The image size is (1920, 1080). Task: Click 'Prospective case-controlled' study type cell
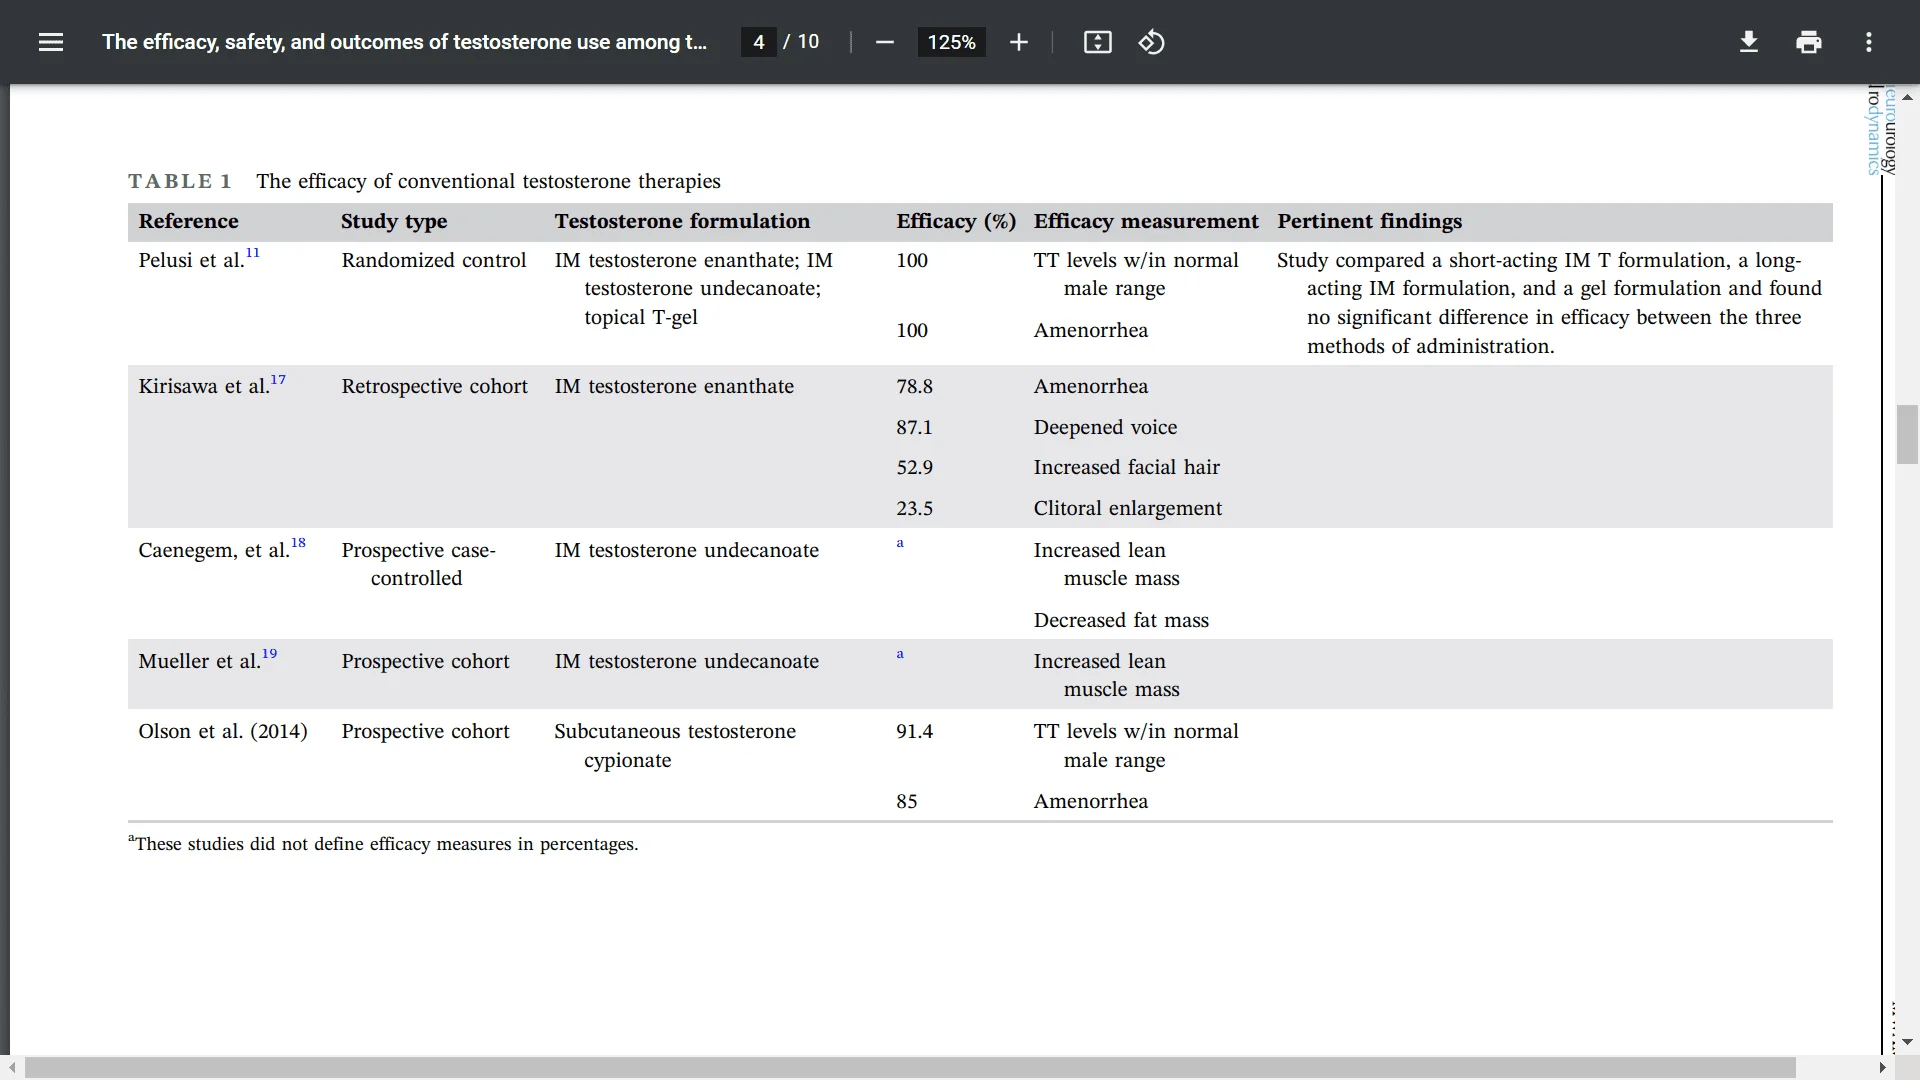point(418,564)
